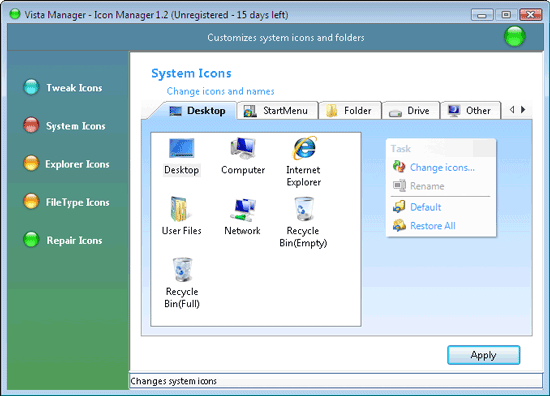Switch to the Drive tab
Viewport: 550px width, 396px height.
[410, 111]
